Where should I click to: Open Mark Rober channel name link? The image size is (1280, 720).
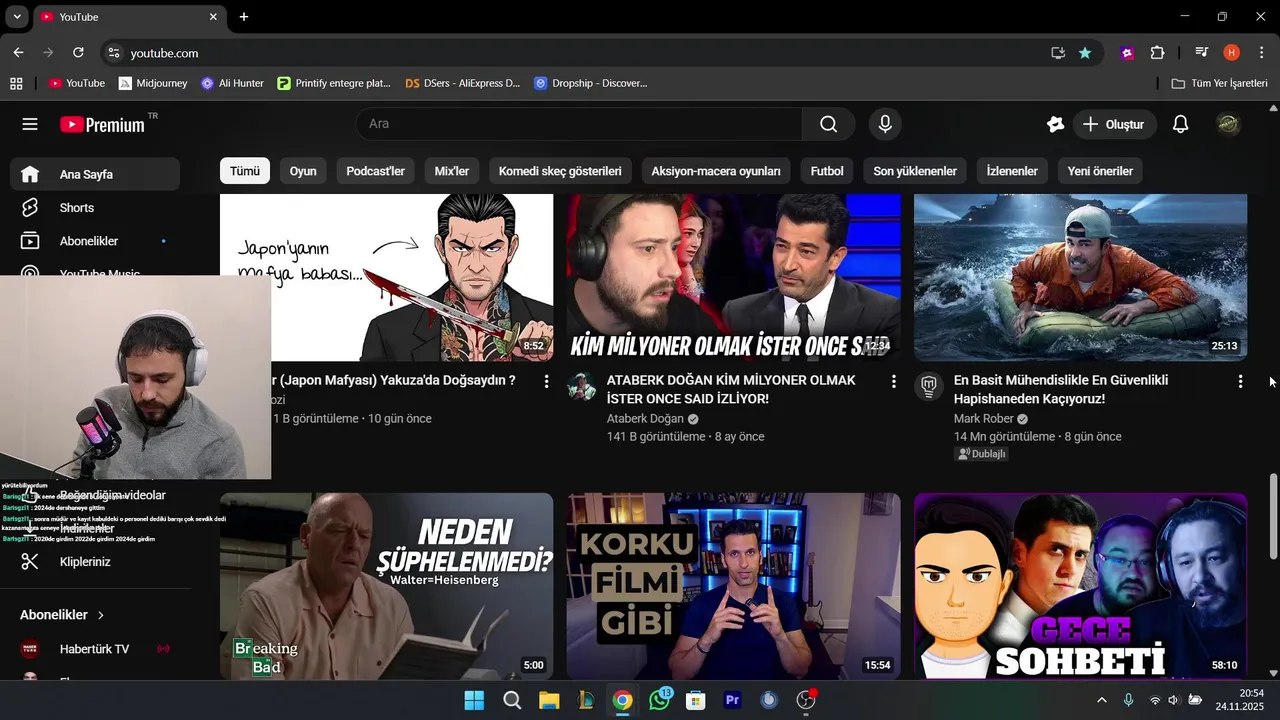[984, 419]
